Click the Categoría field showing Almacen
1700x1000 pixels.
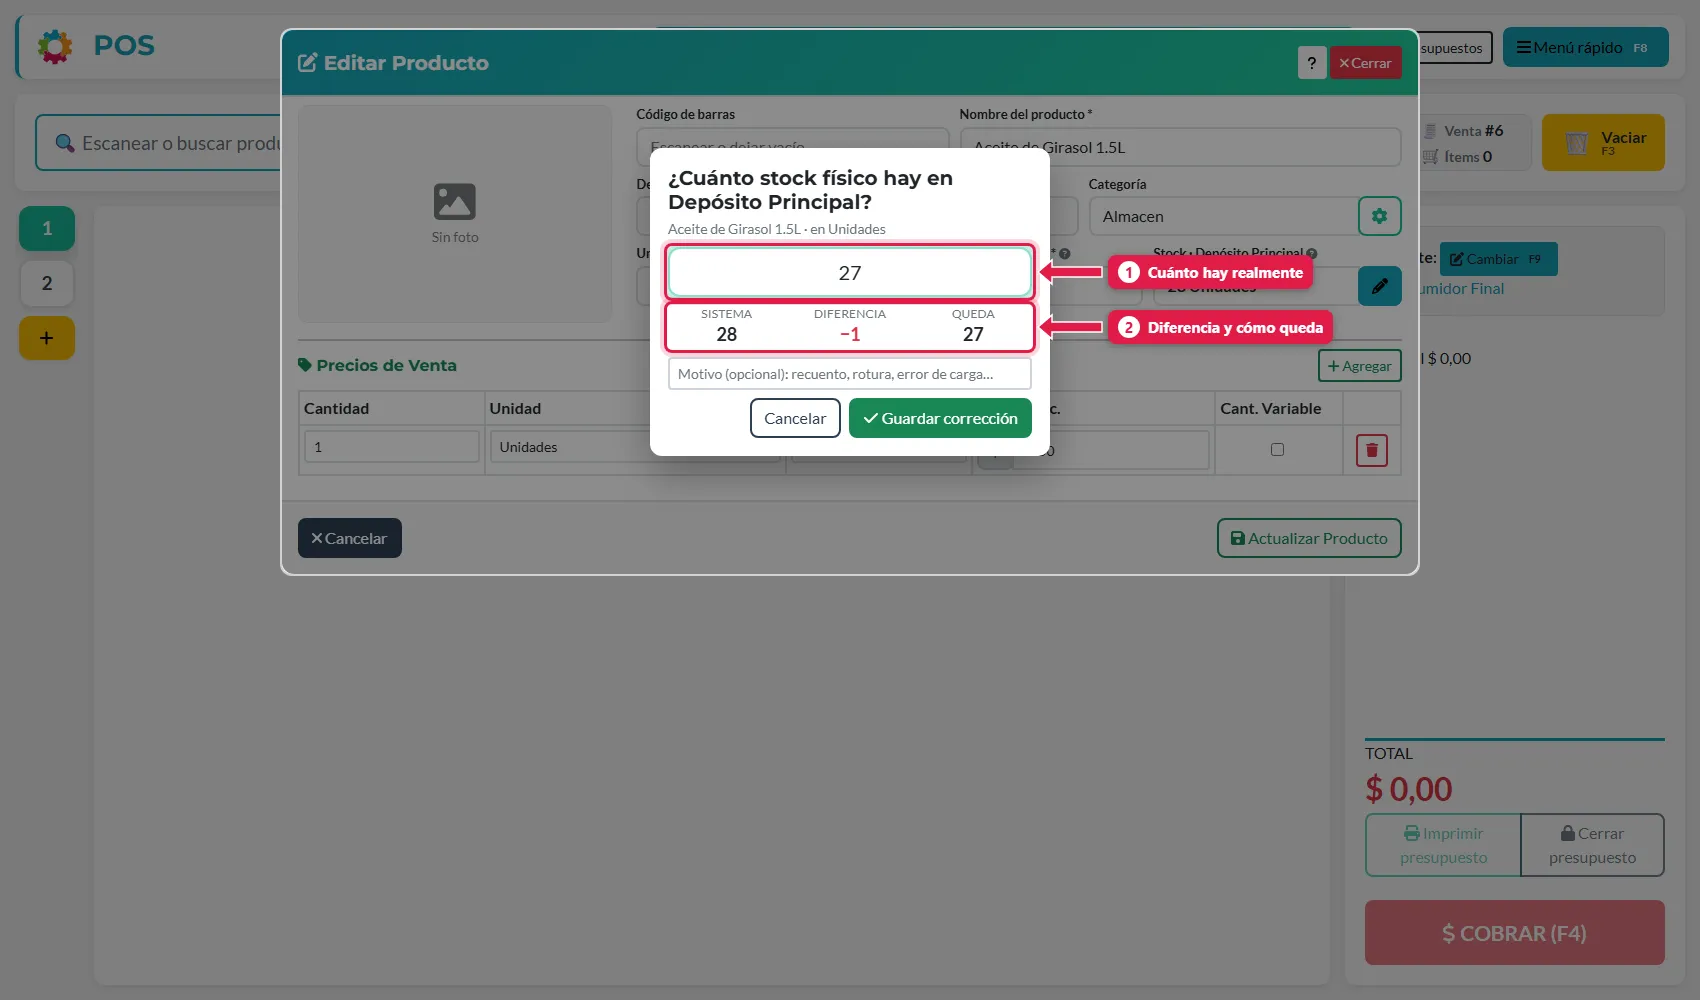1222,216
